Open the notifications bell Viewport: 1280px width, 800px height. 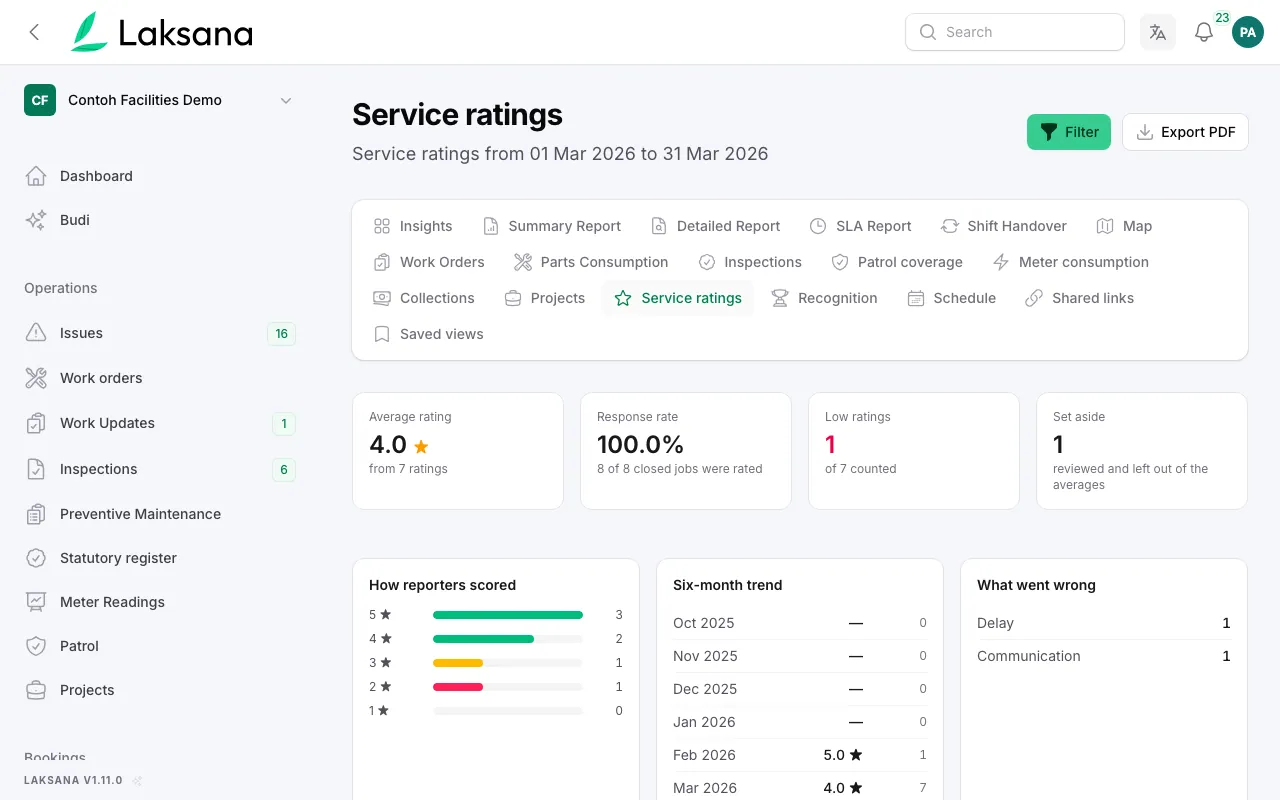(x=1204, y=32)
